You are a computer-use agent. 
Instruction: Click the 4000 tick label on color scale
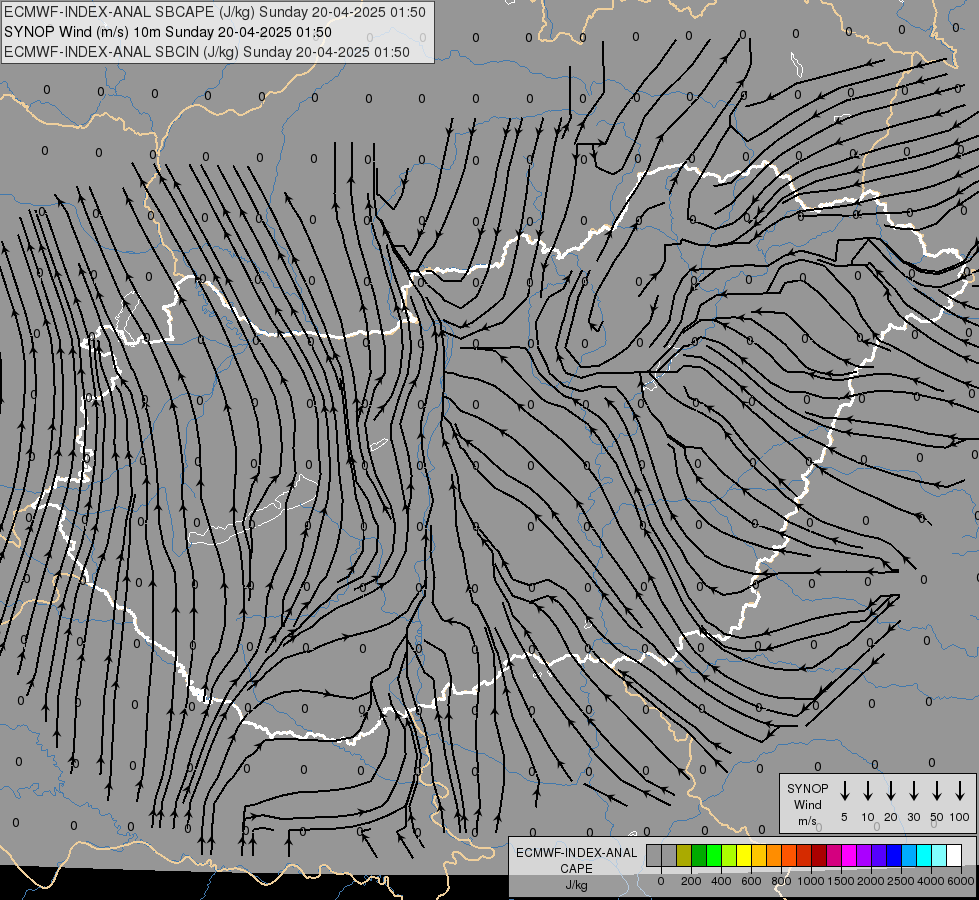coord(931,881)
